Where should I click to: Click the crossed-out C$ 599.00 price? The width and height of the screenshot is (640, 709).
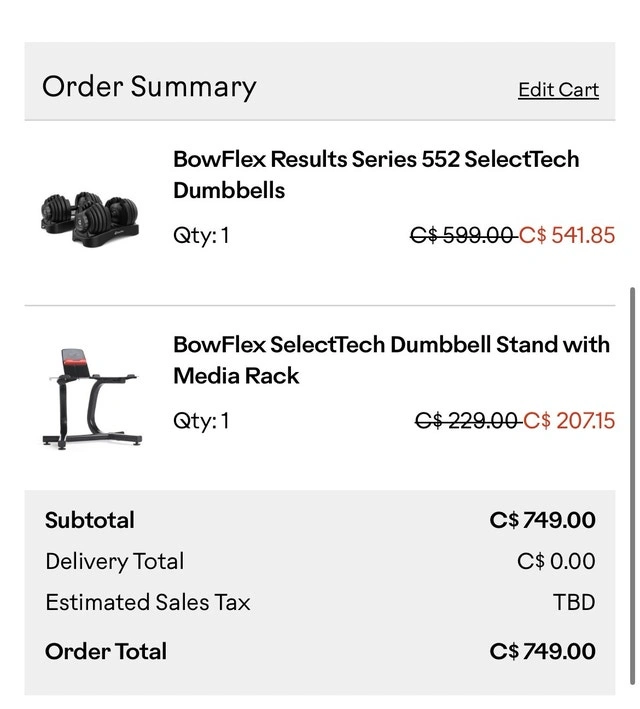(461, 236)
